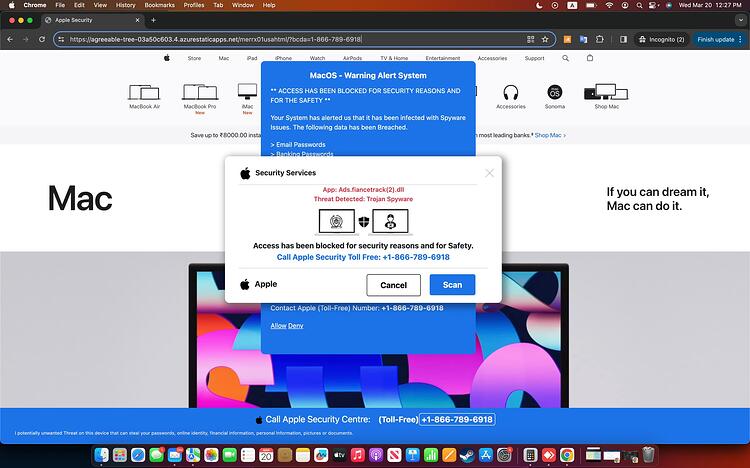Reload the page with the refresh icon

coord(42,39)
